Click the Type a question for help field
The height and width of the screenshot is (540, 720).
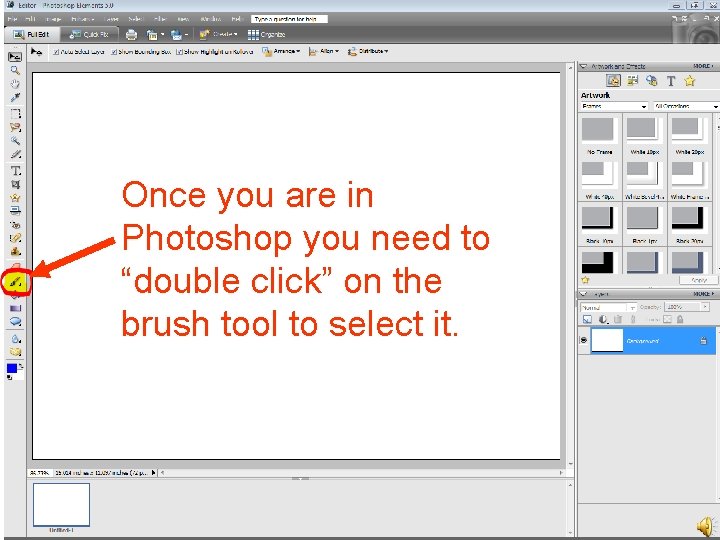click(x=289, y=19)
